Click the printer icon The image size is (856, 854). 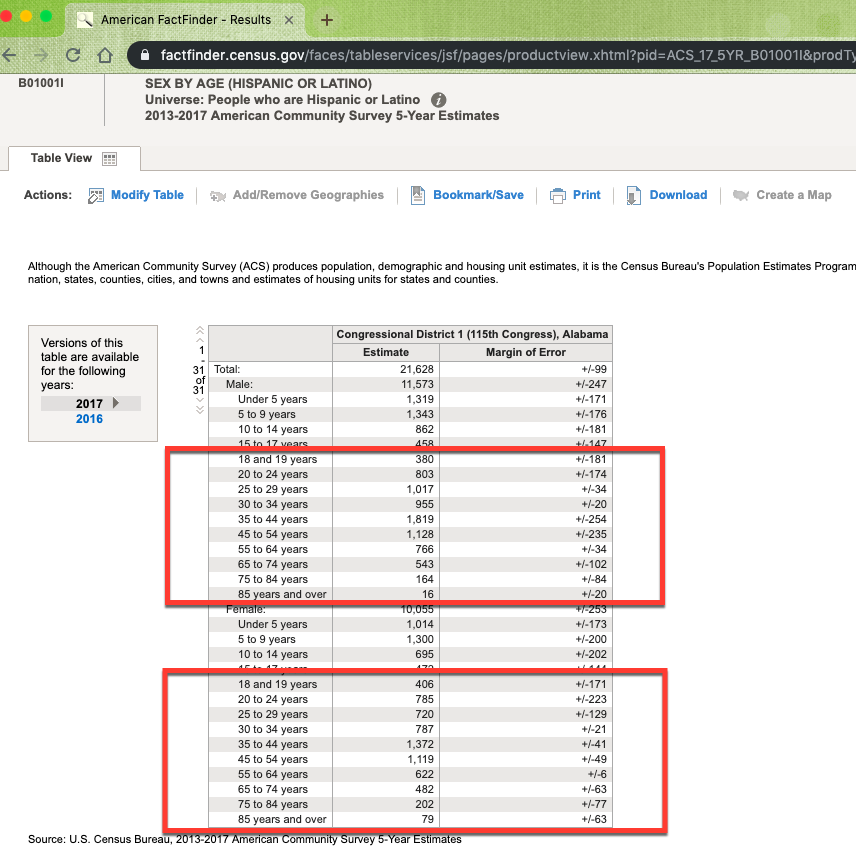click(557, 196)
